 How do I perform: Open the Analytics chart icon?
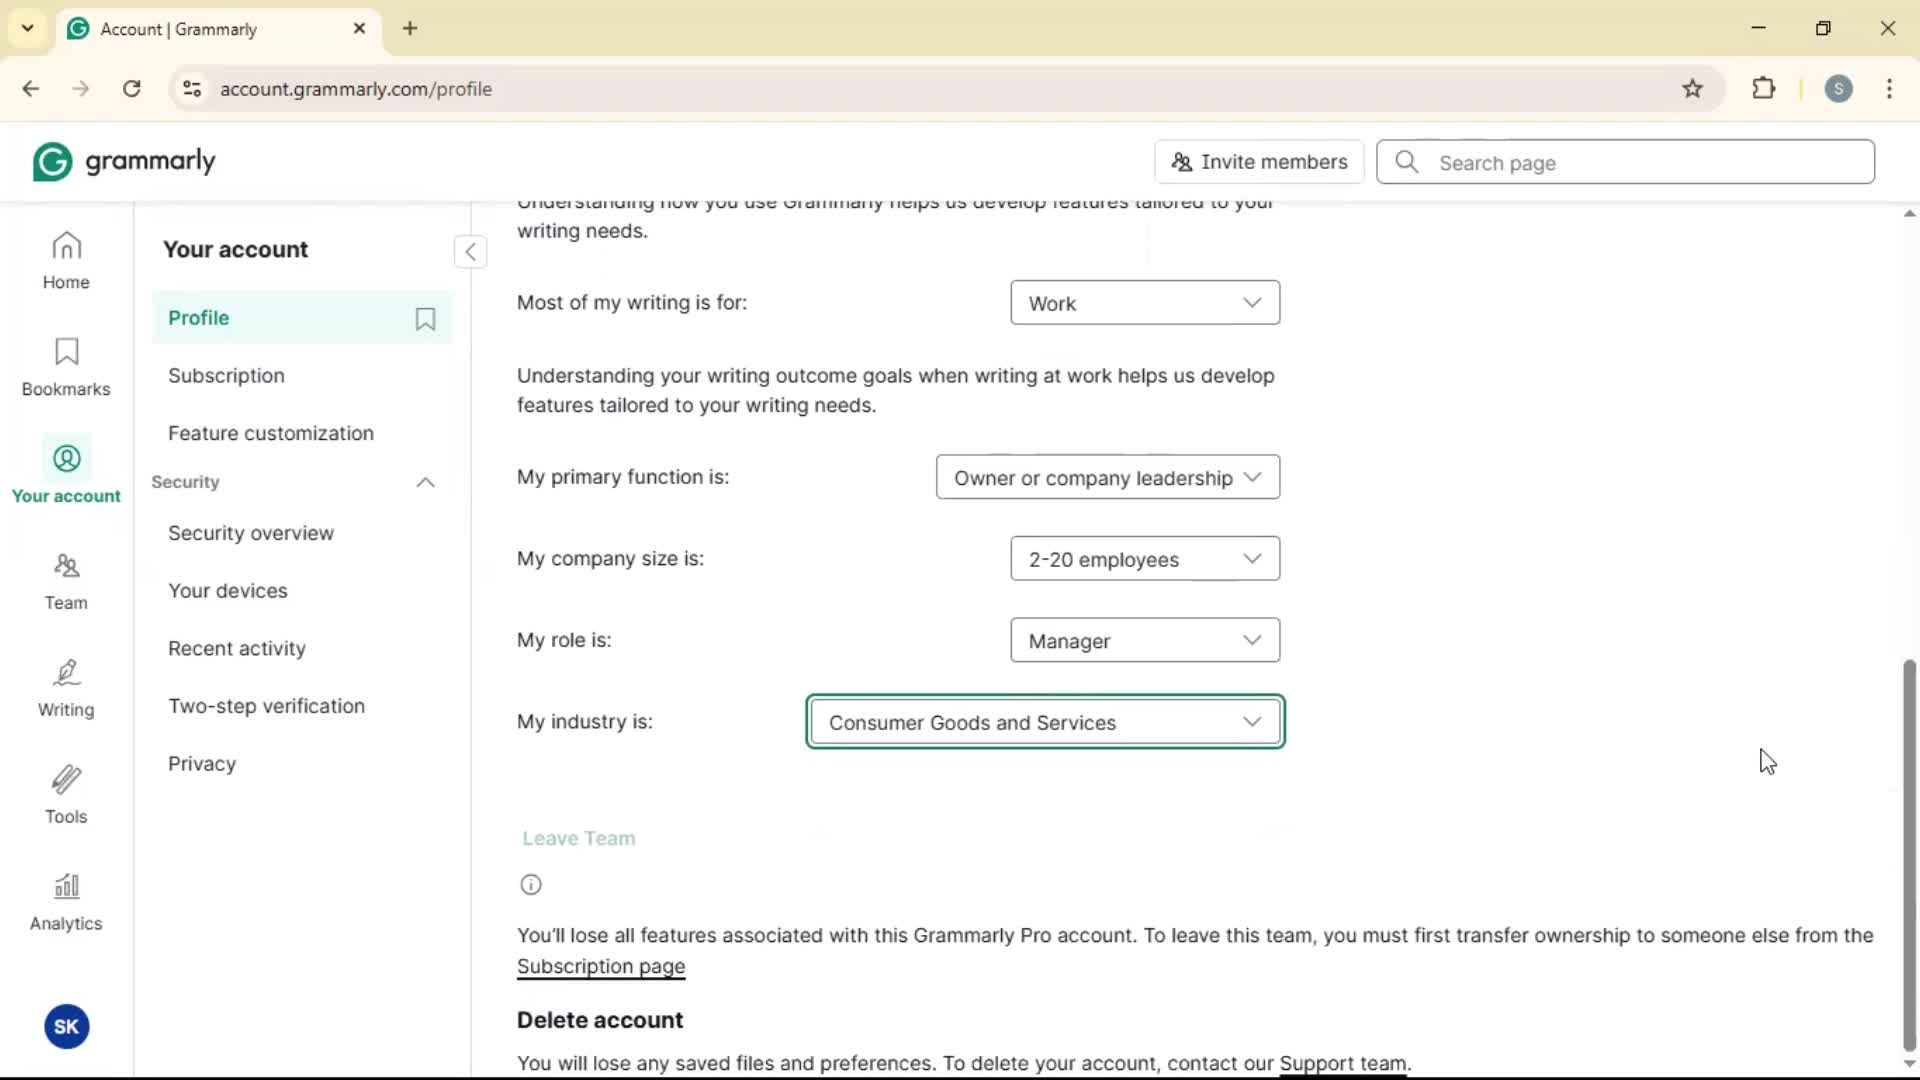pyautogui.click(x=66, y=902)
